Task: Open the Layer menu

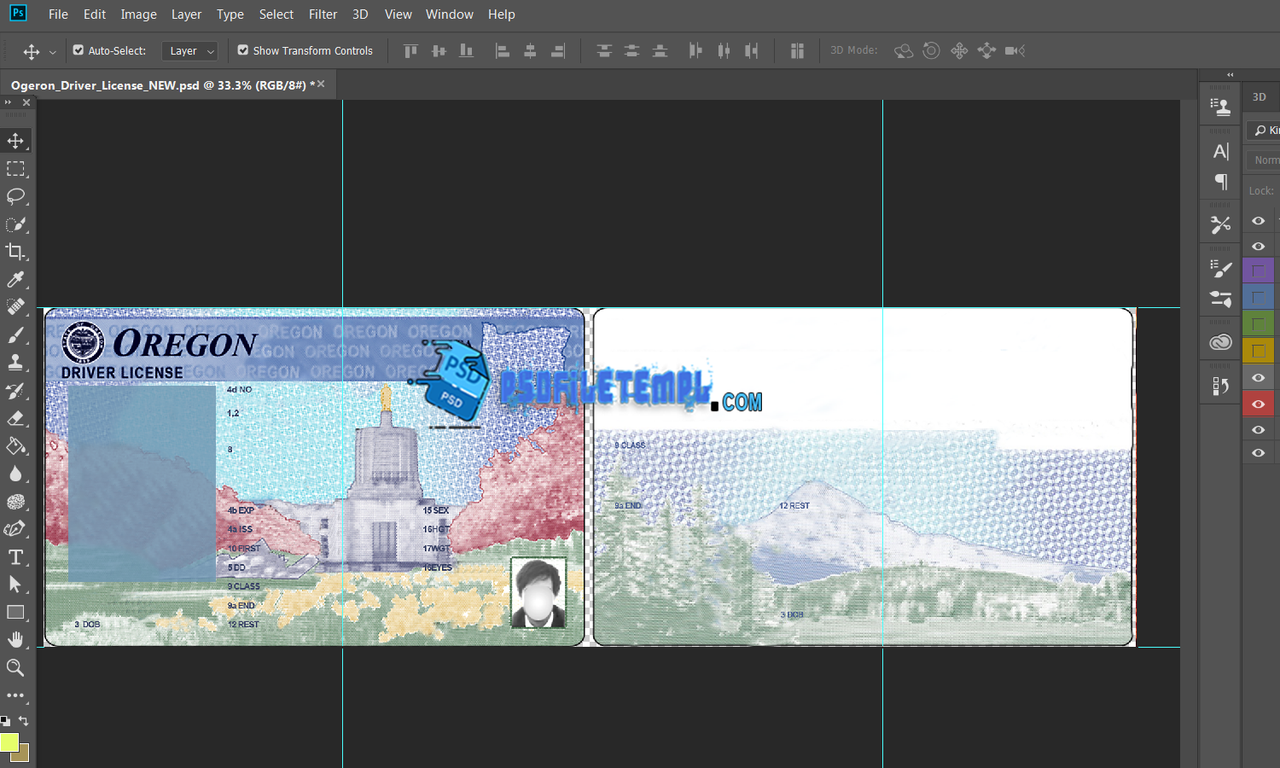Action: (x=186, y=14)
